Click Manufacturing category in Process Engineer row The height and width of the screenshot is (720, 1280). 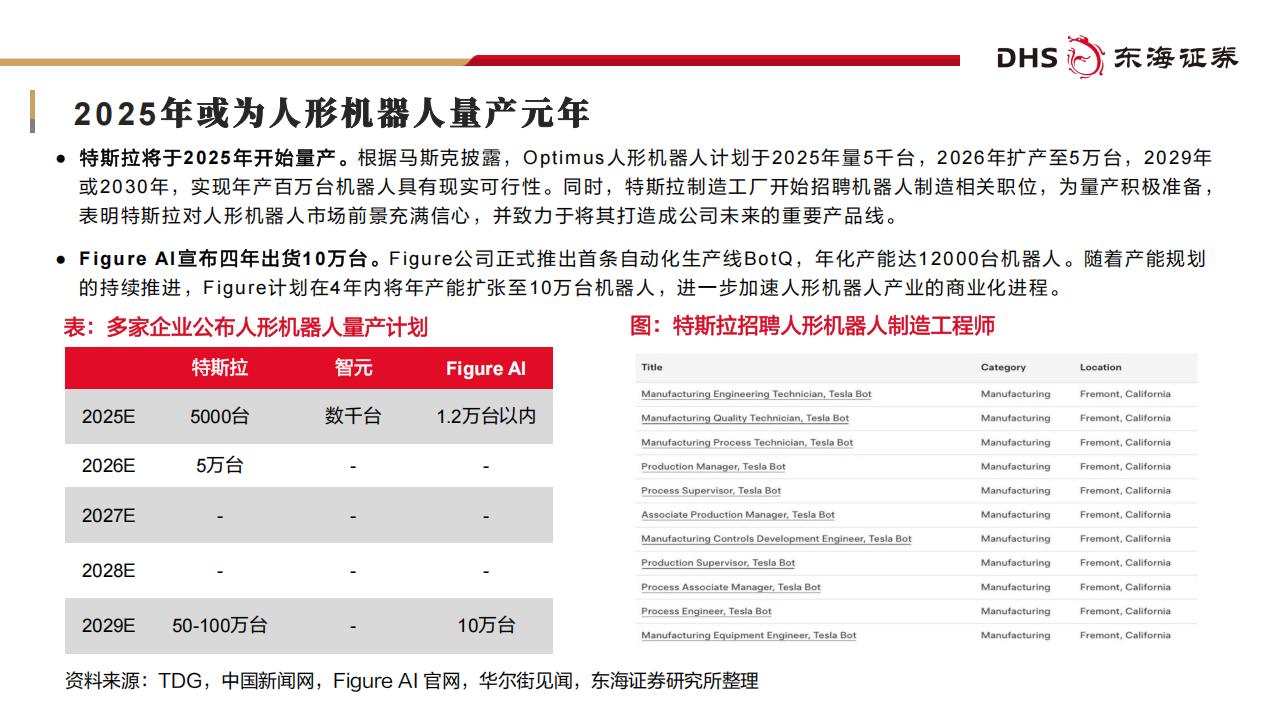pyautogui.click(x=1015, y=611)
